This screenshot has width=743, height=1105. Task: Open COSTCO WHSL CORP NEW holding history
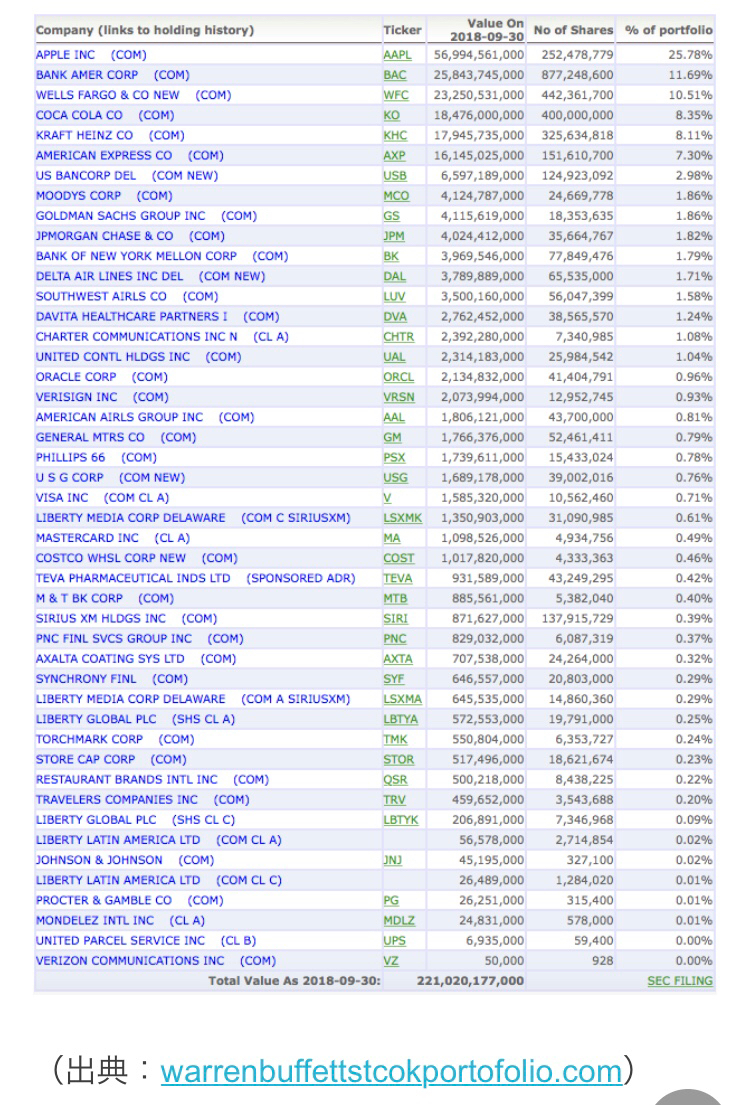click(136, 558)
